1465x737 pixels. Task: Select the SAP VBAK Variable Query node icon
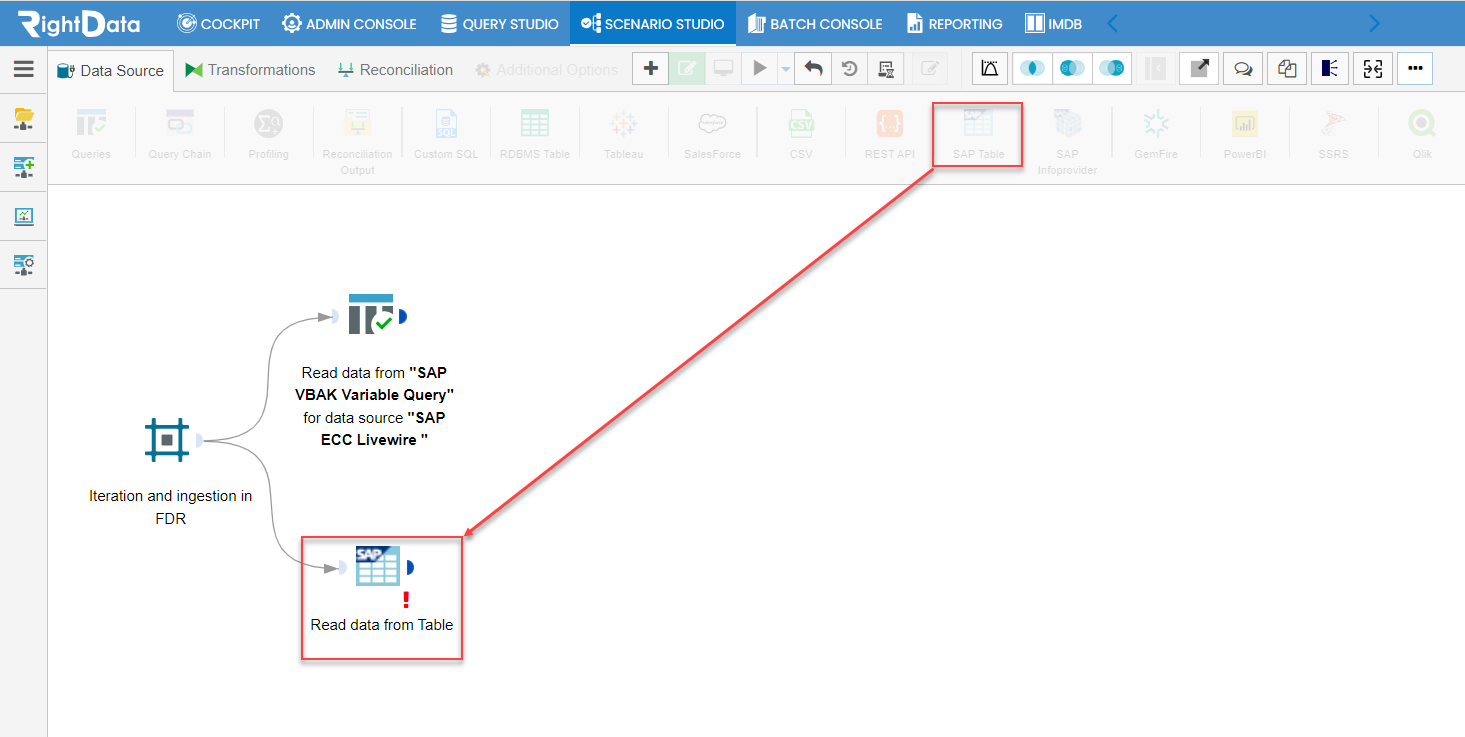tap(371, 315)
